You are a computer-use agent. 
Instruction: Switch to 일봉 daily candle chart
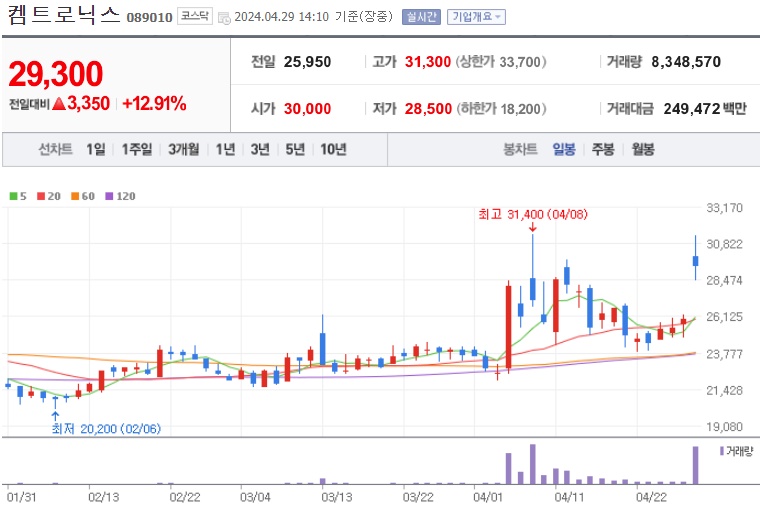point(564,149)
